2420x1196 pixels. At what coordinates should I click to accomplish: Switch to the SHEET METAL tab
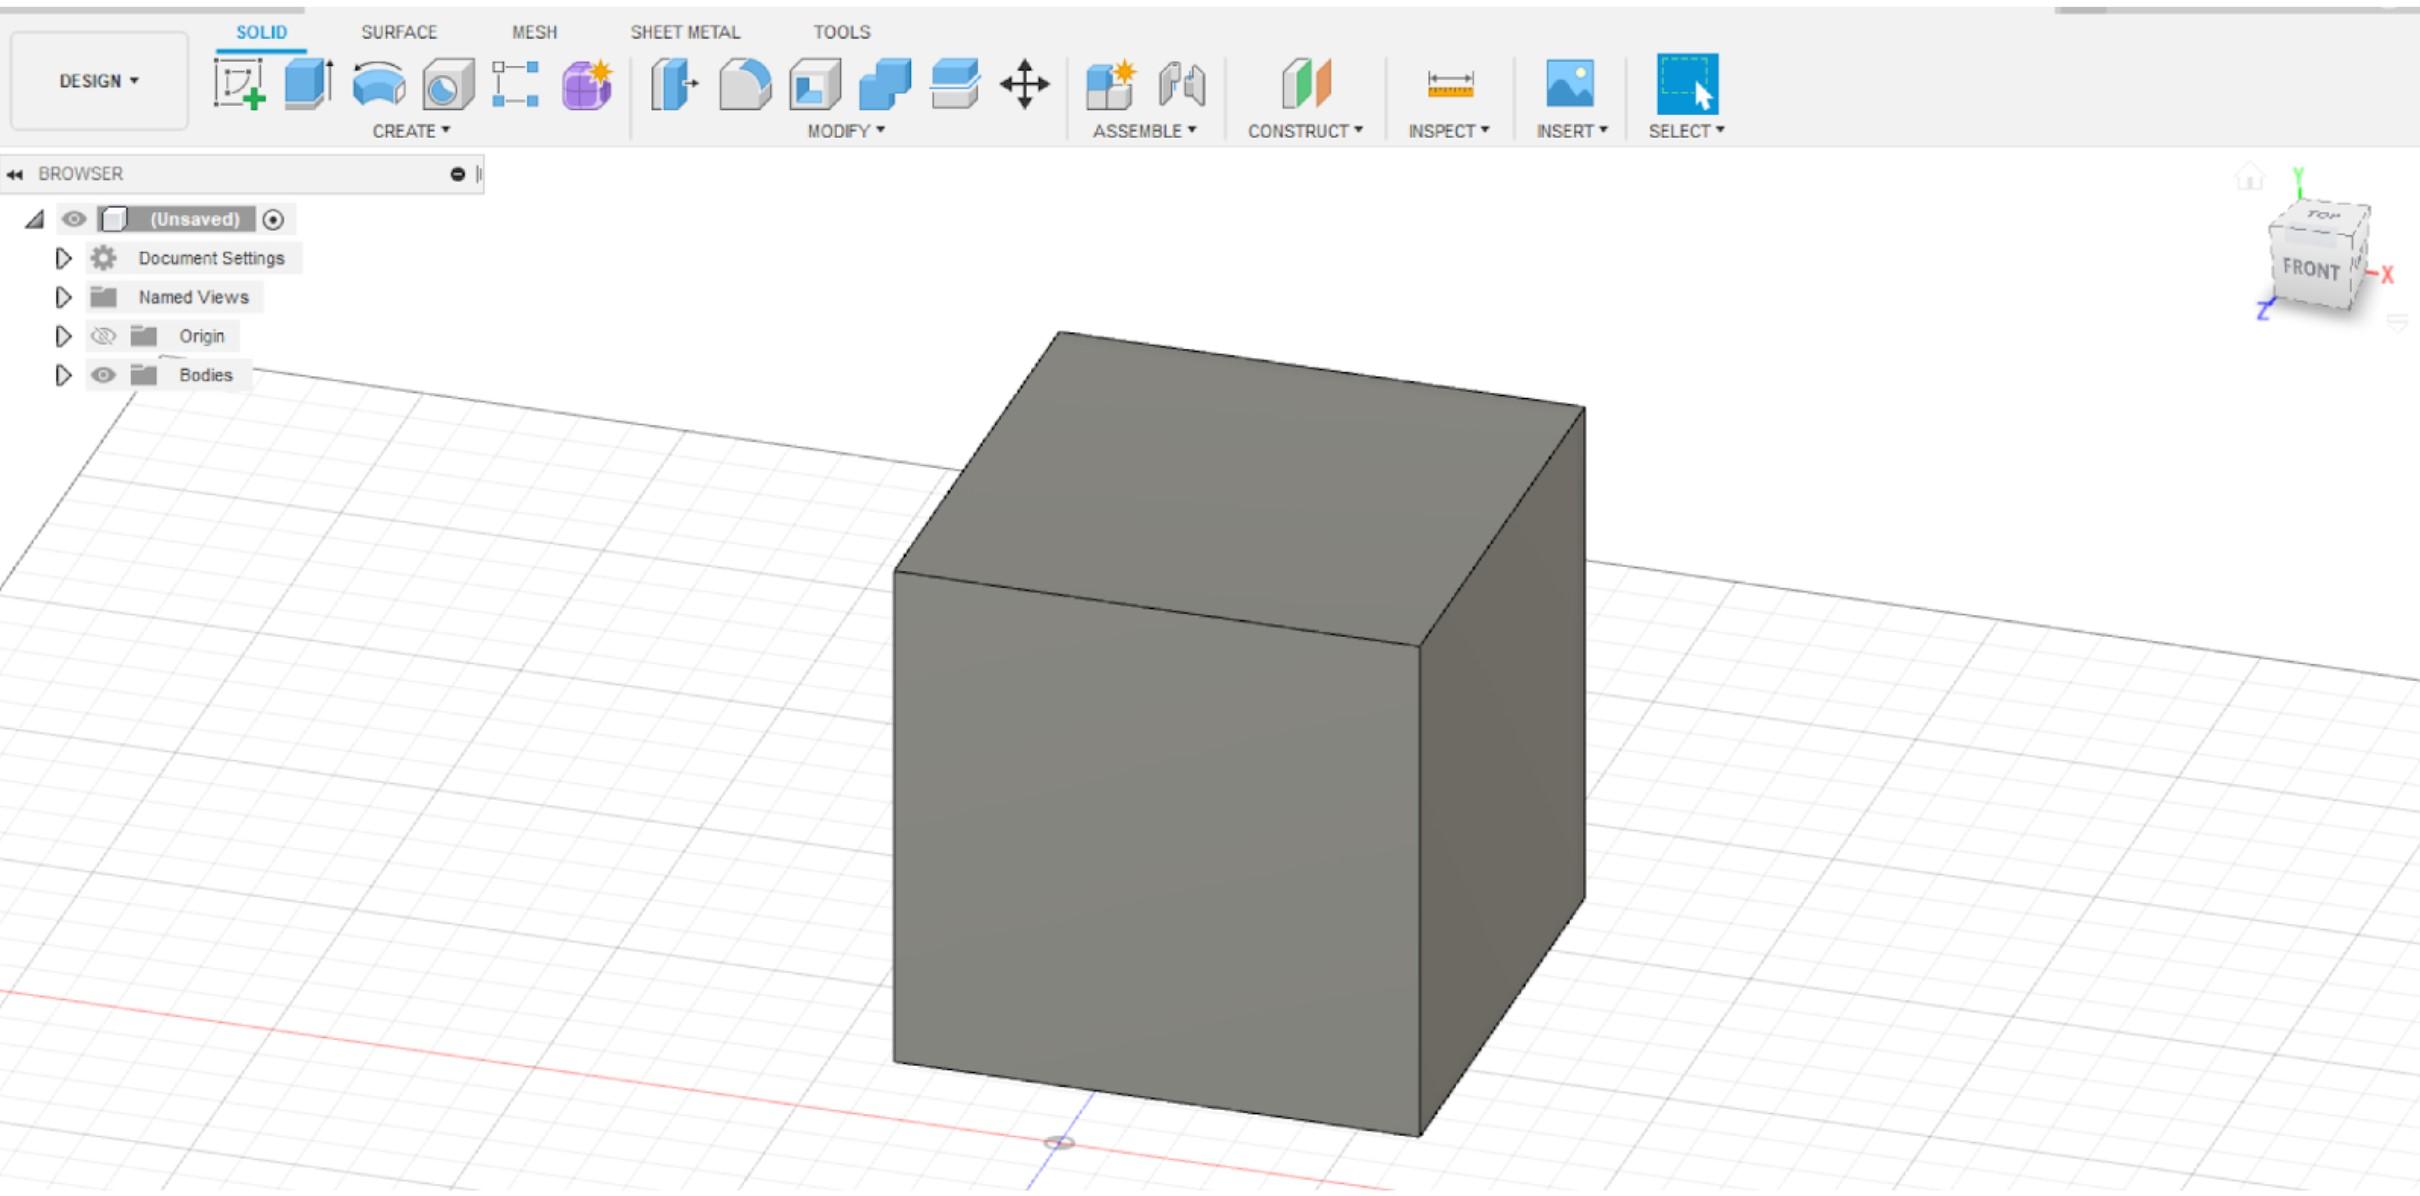[685, 32]
